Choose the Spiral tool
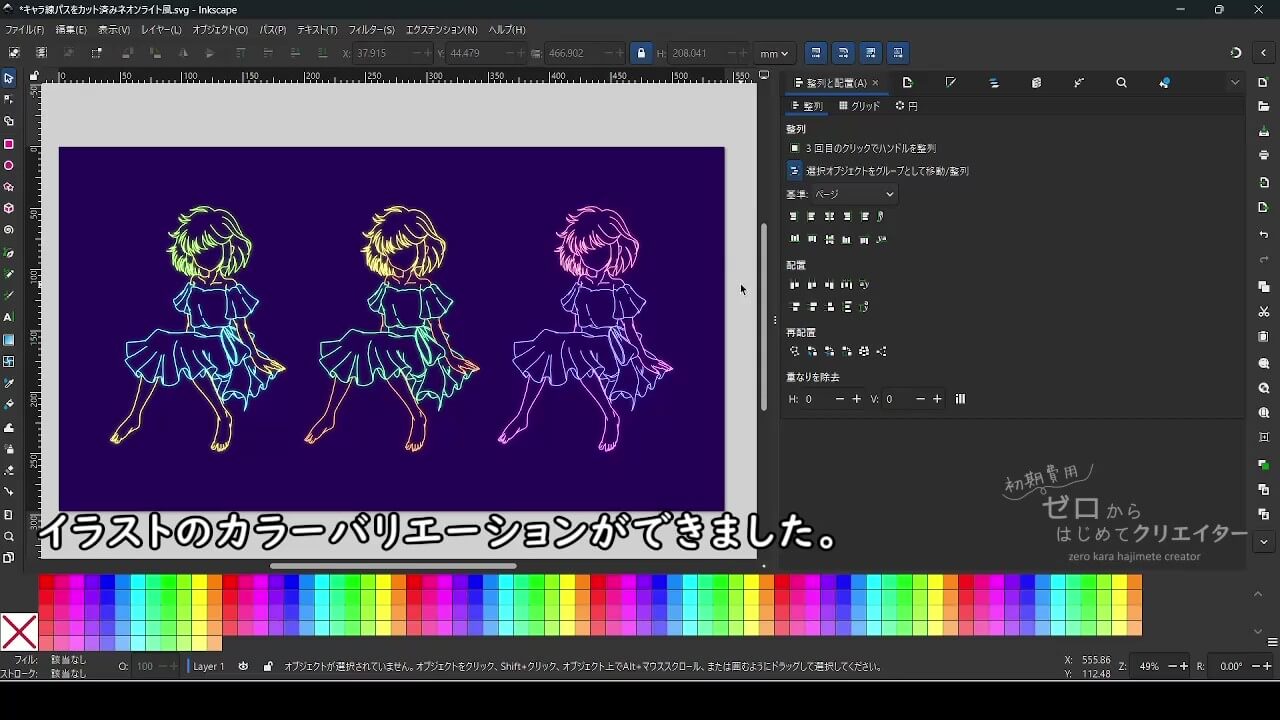Image resolution: width=1280 pixels, height=720 pixels. click(x=10, y=228)
